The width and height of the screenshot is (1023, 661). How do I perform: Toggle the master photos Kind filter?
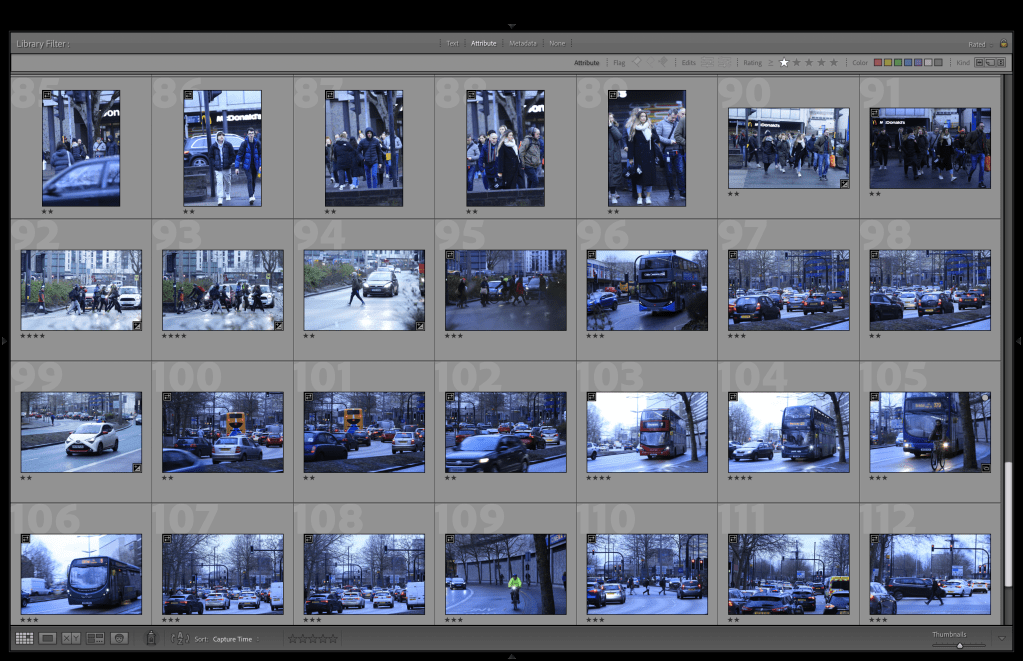[978, 63]
